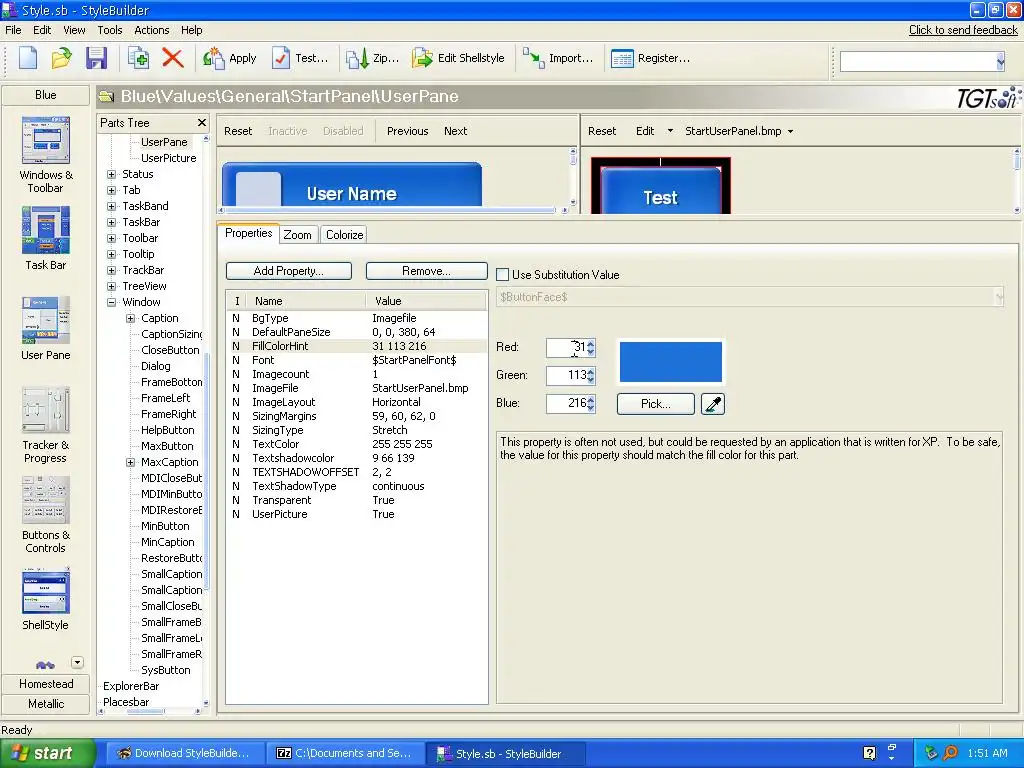This screenshot has width=1024, height=768.
Task: Open the File menu
Action: (13, 30)
